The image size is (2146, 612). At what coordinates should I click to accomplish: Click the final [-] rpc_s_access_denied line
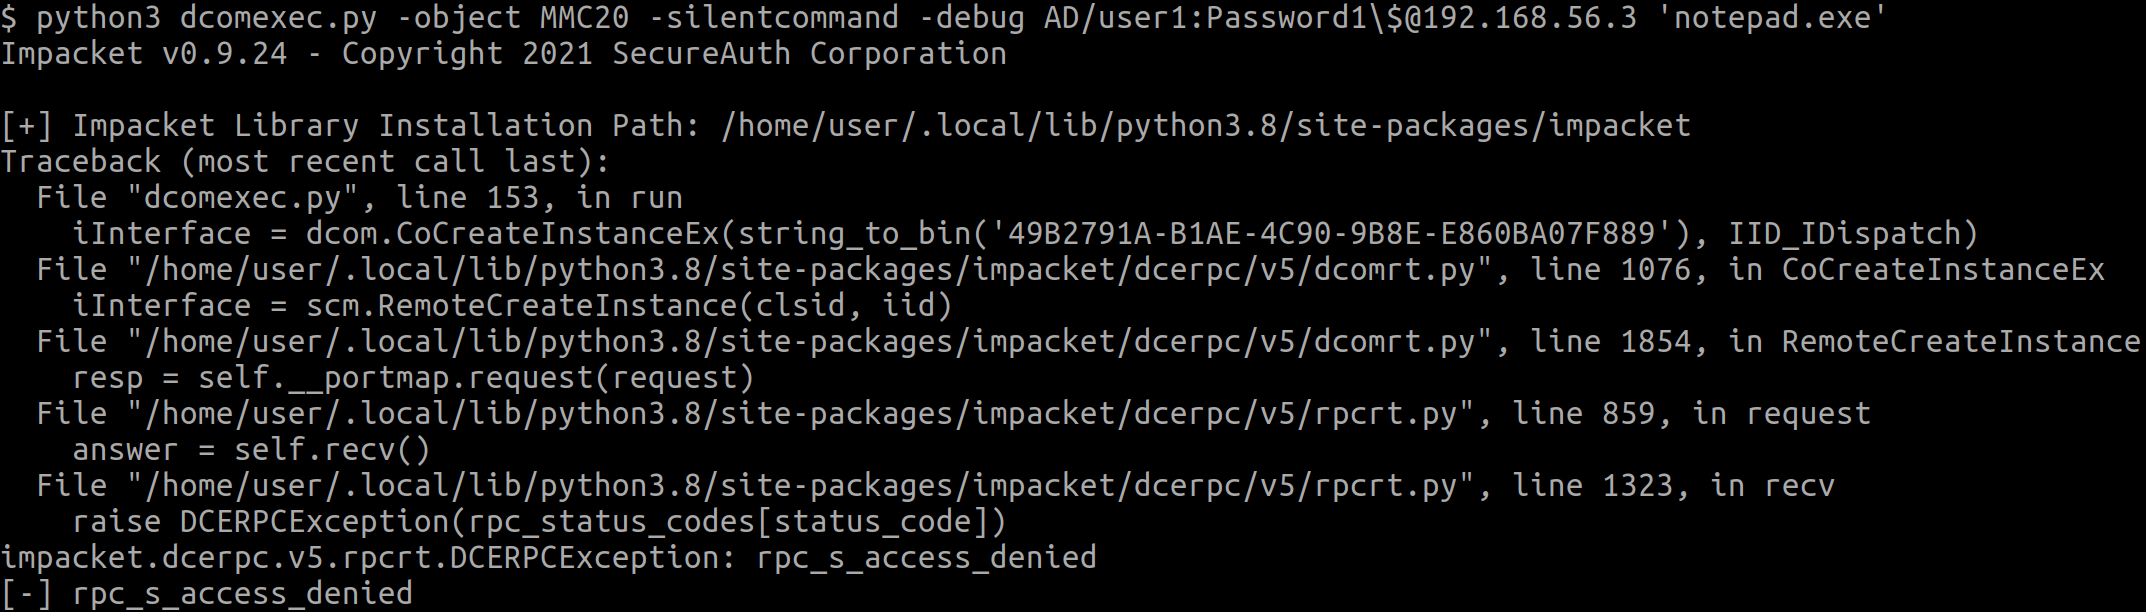click(x=206, y=593)
